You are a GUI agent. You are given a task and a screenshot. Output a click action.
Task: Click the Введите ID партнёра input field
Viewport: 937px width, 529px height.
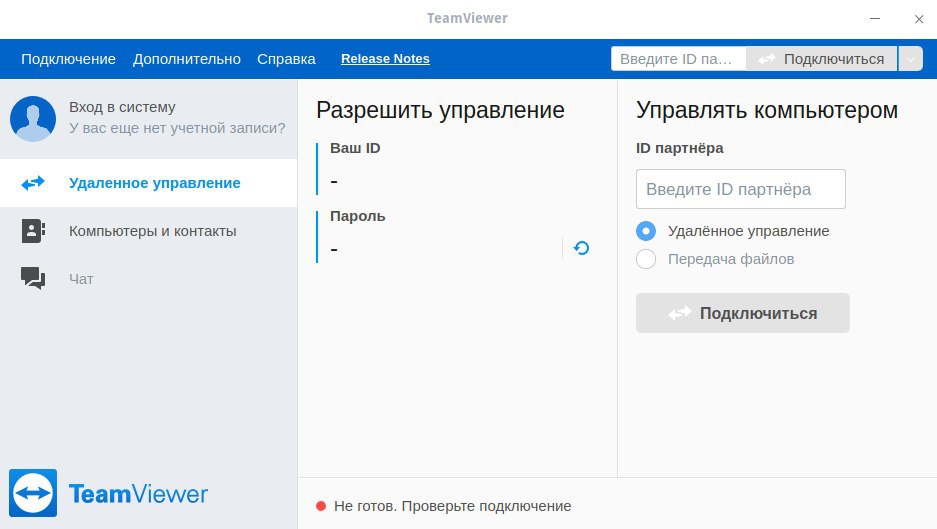(x=740, y=189)
